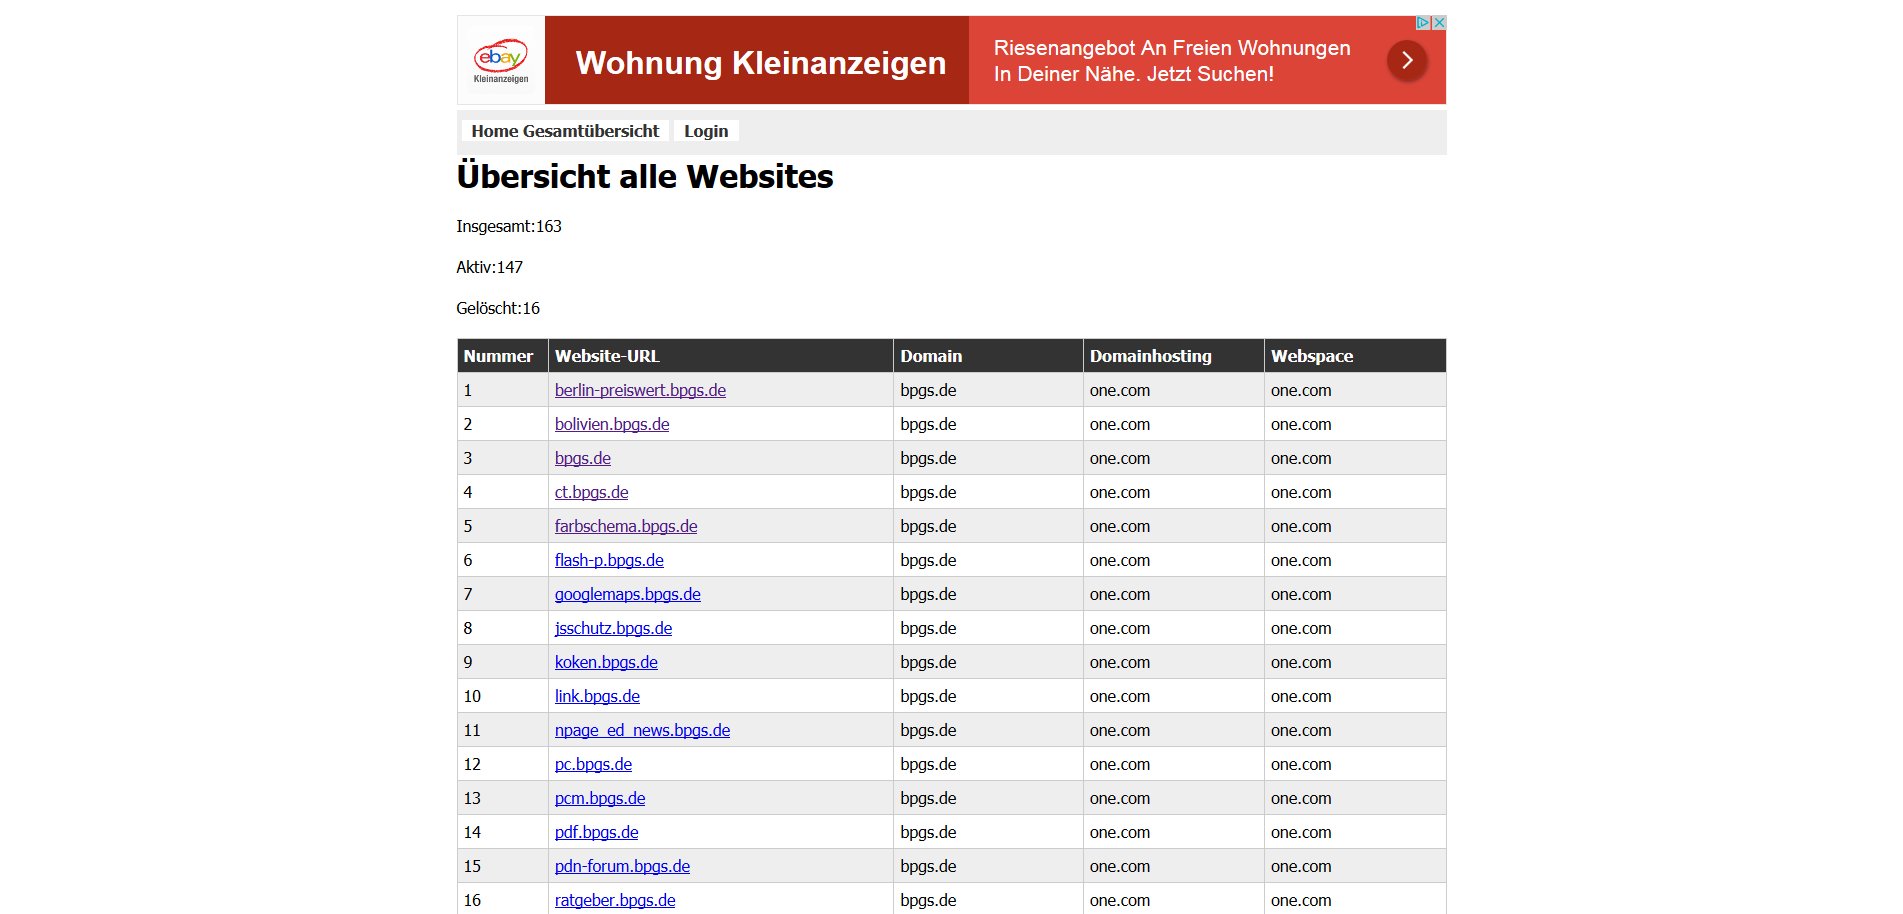Dismiss the advertisement with the X icon
This screenshot has width=1903, height=914.
[1438, 22]
